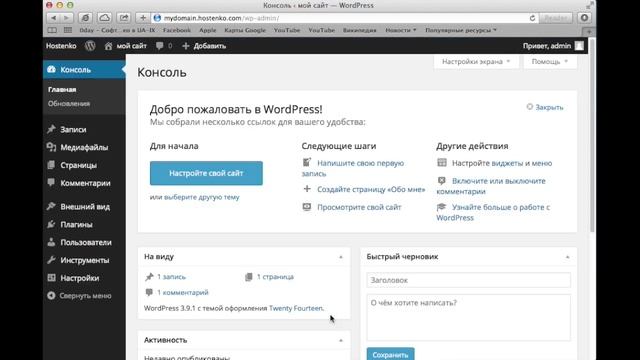
Task: Open the Новости bookmarks dropdown
Action: click(400, 30)
